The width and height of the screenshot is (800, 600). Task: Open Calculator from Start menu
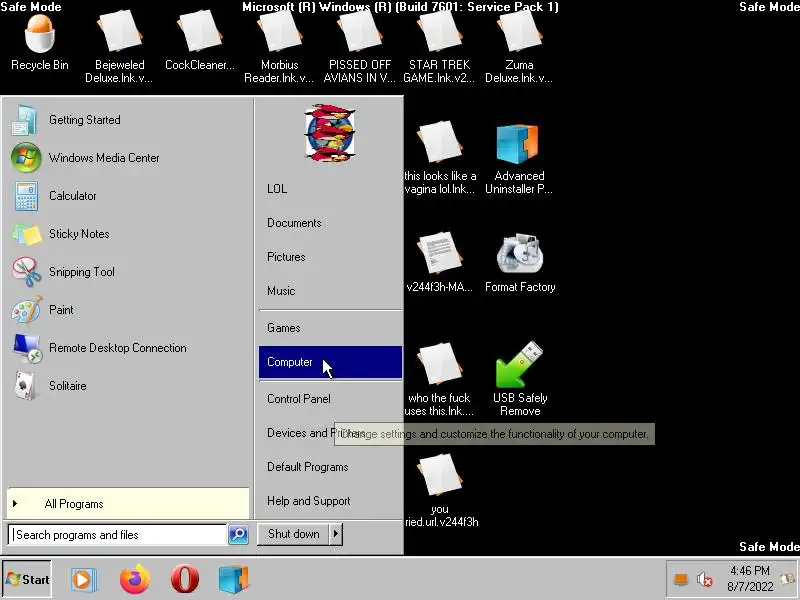click(128, 196)
